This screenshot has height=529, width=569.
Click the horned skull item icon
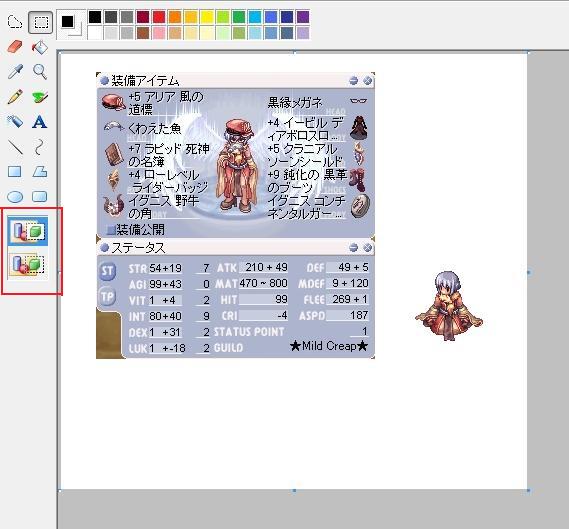coord(114,206)
